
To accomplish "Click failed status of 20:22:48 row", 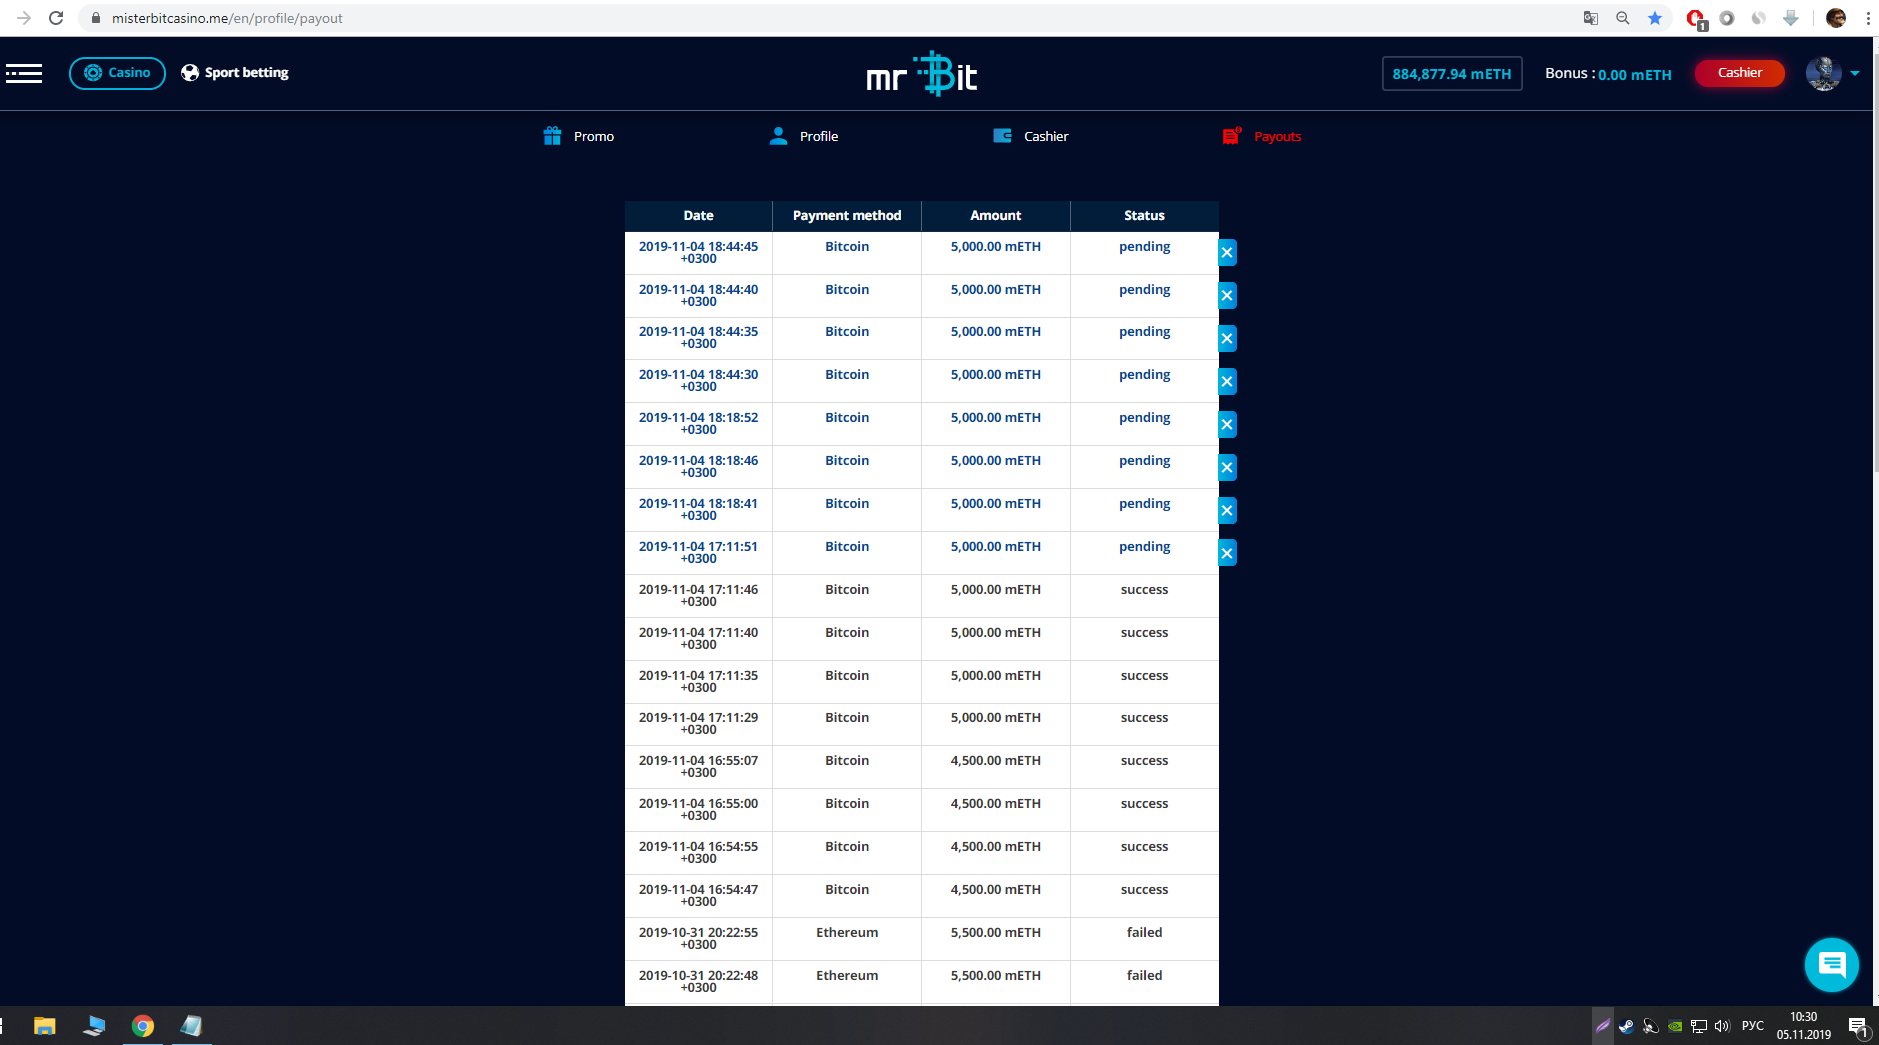I will point(1144,976).
